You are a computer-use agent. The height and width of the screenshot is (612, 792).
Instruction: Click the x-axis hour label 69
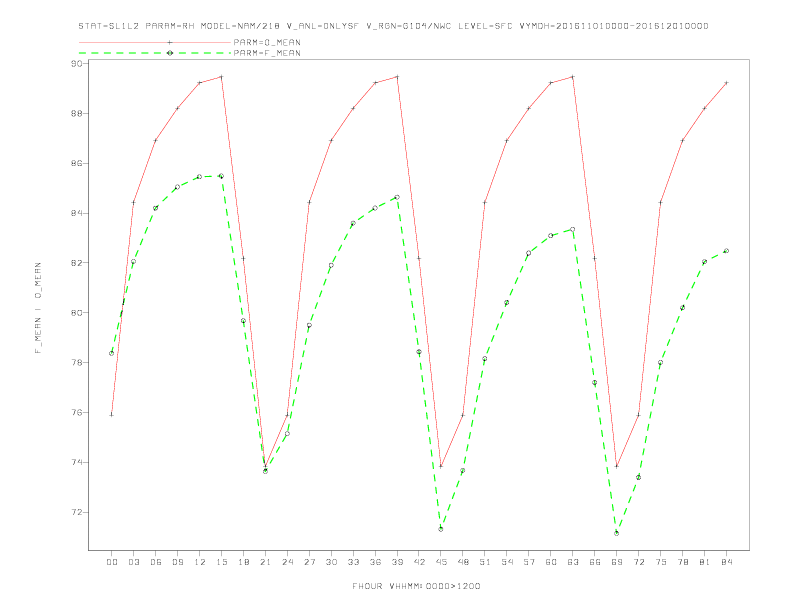tap(617, 562)
